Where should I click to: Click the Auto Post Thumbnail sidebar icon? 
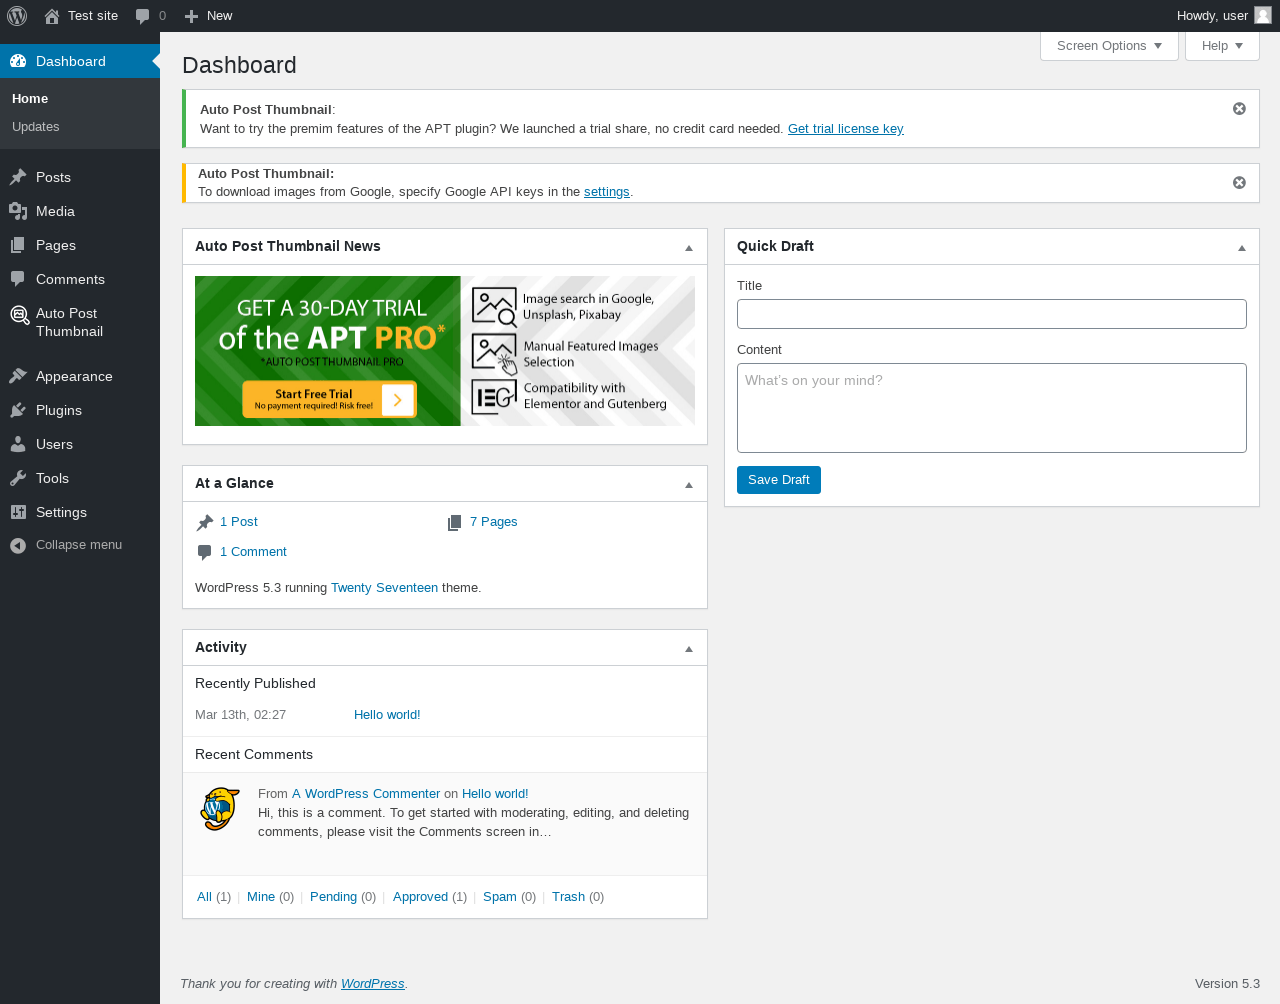[x=19, y=315]
